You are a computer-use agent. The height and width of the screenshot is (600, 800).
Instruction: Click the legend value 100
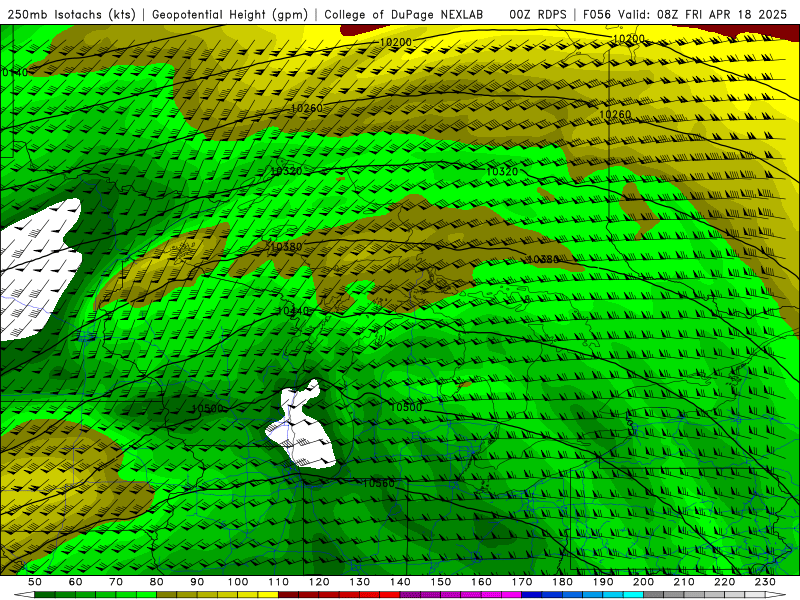238,582
